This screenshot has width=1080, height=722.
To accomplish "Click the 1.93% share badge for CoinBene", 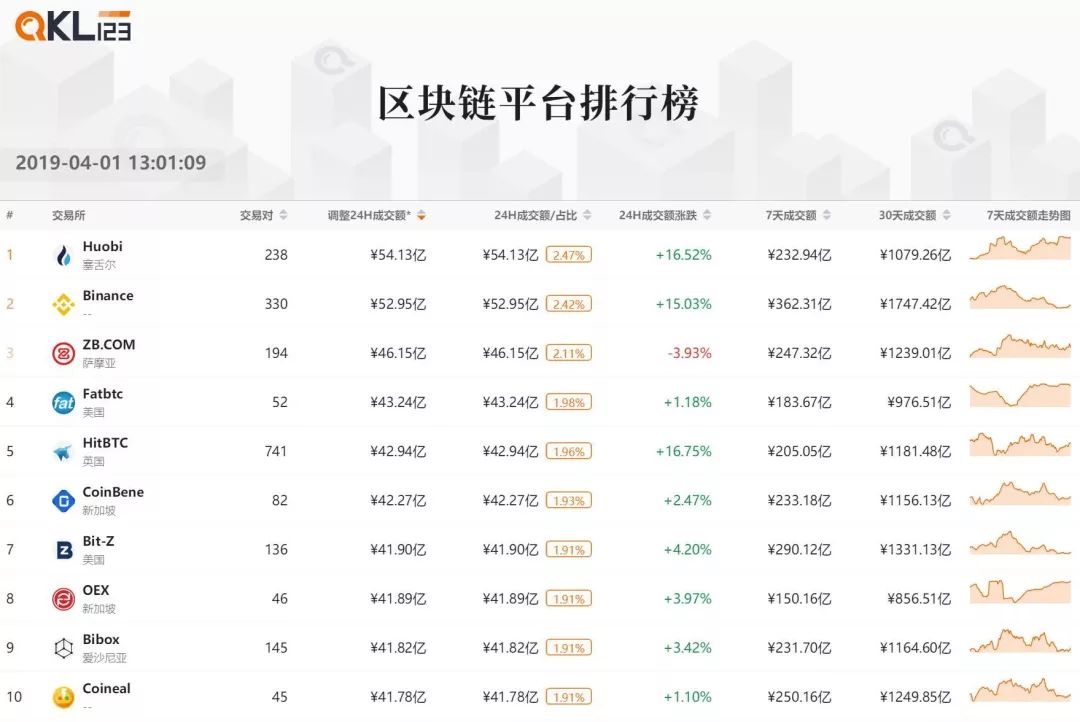I will click(x=569, y=501).
